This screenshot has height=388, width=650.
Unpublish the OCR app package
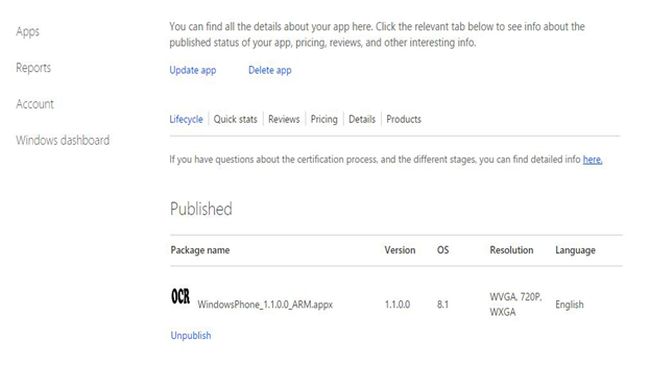pos(191,335)
